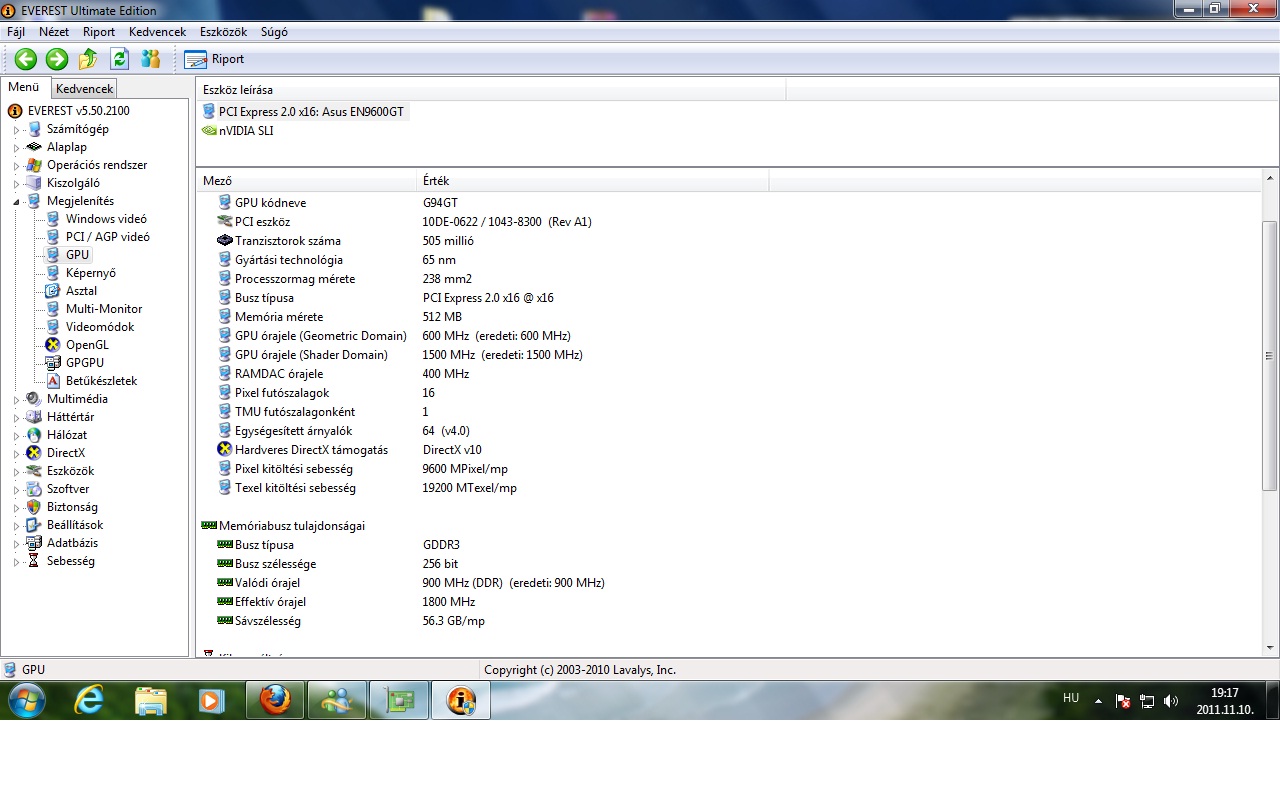
Task: Expand the Számítógép tree node
Action: pyautogui.click(x=16, y=129)
